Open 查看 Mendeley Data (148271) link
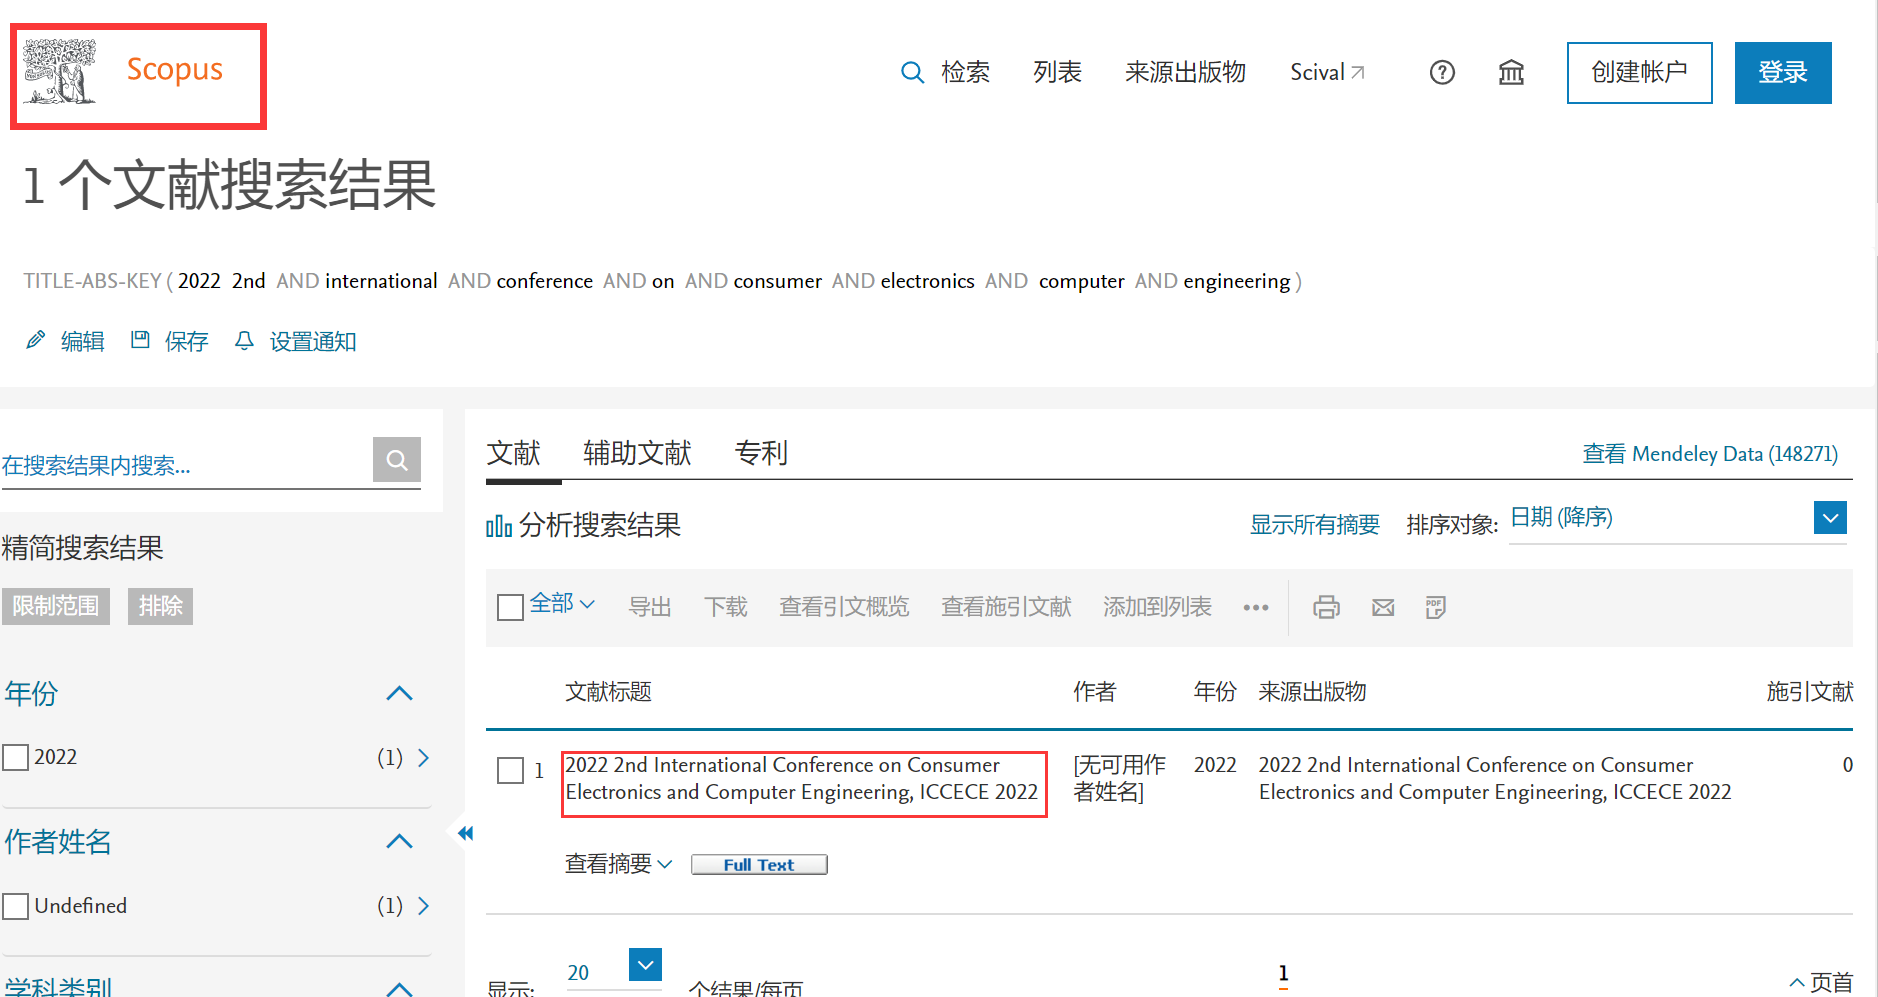This screenshot has height=997, width=1878. 1710,454
